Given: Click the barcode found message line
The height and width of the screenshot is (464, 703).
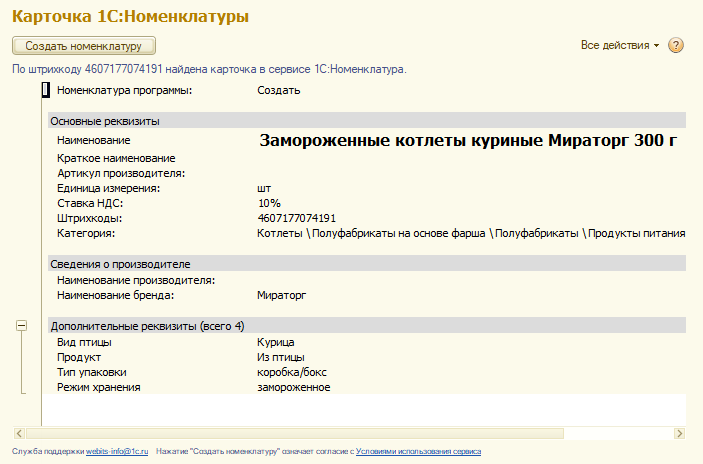Looking at the screenshot, I should click(209, 69).
